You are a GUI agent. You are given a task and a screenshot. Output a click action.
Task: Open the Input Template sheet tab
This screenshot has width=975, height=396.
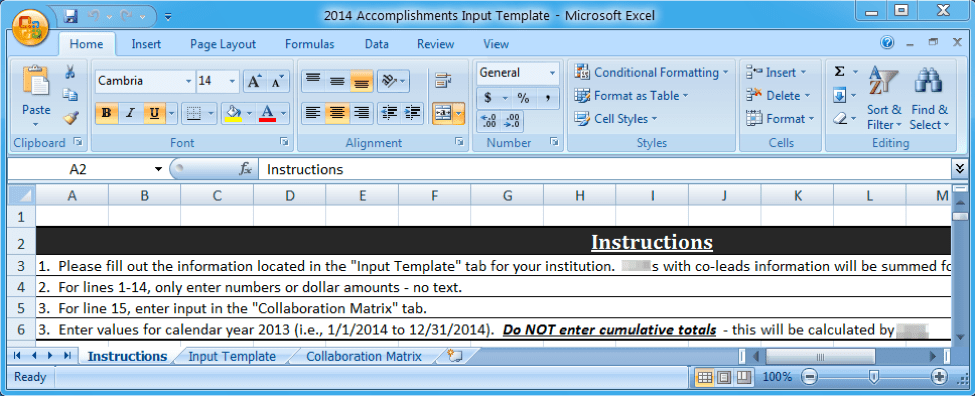tap(232, 357)
